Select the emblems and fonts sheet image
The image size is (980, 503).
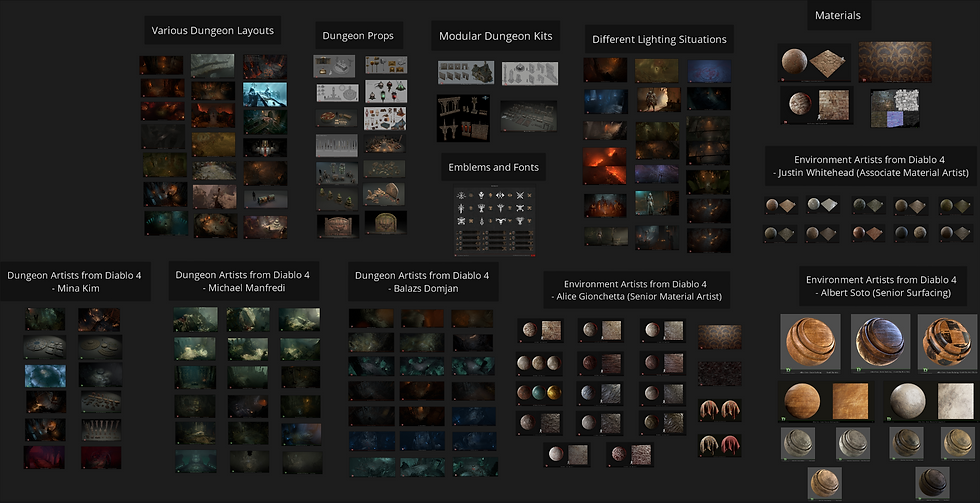495,221
